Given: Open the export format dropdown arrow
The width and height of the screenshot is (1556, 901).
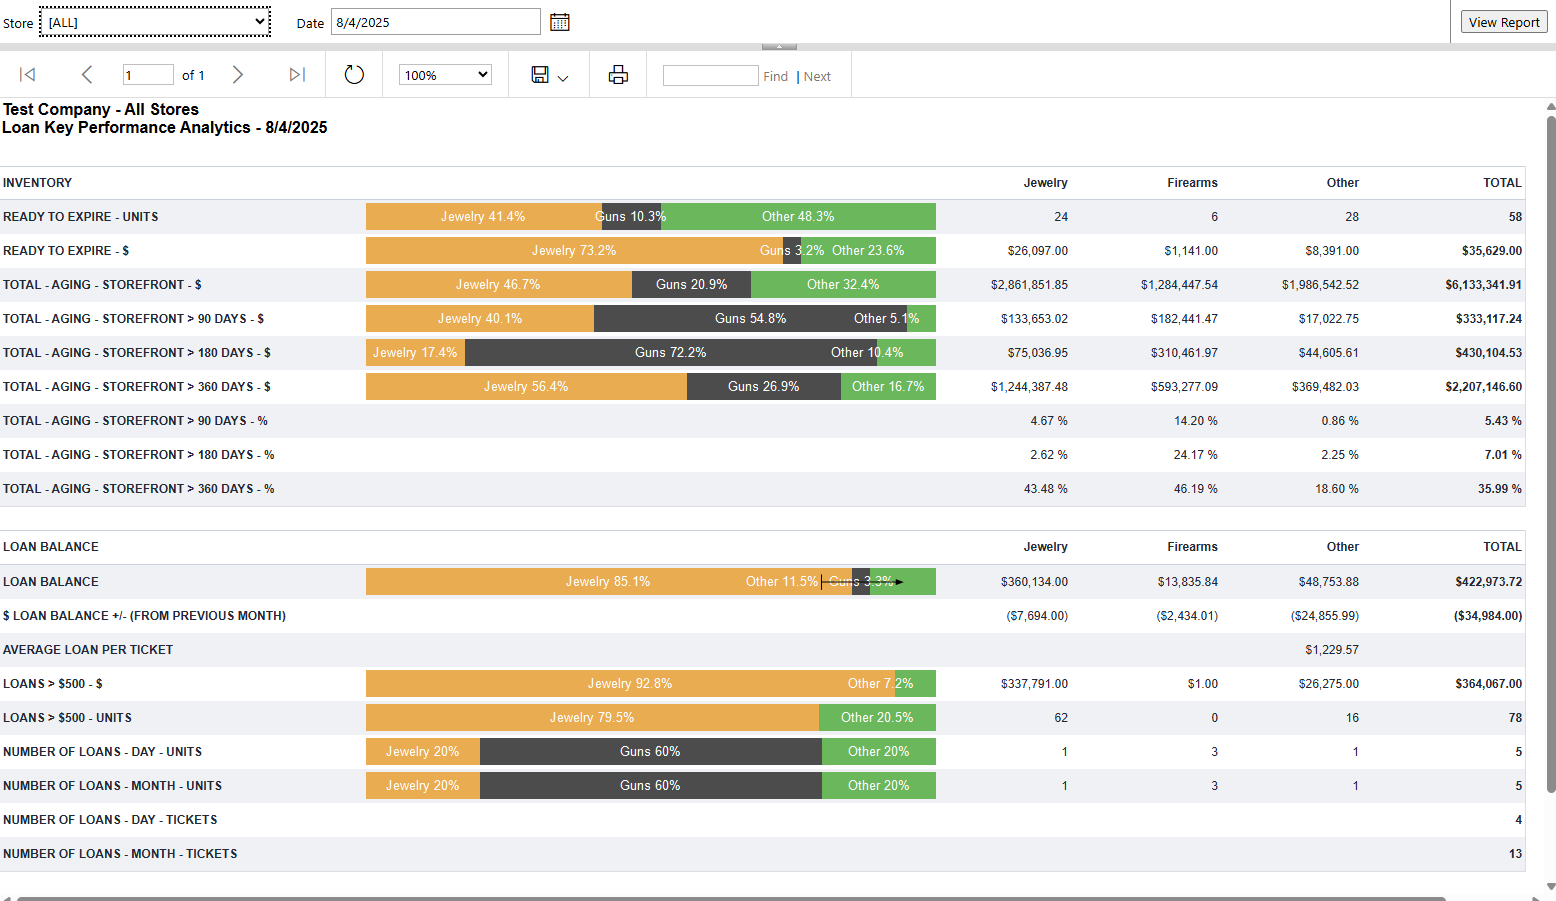Looking at the screenshot, I should point(563,78).
